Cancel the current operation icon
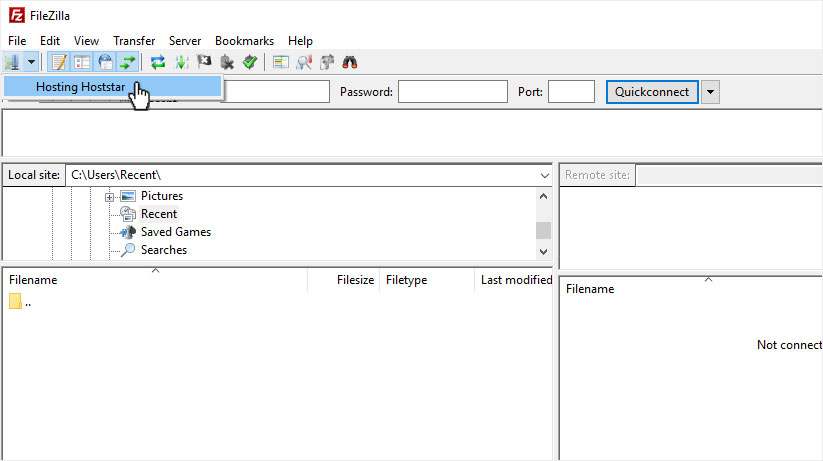The height and width of the screenshot is (461, 823). coord(204,62)
